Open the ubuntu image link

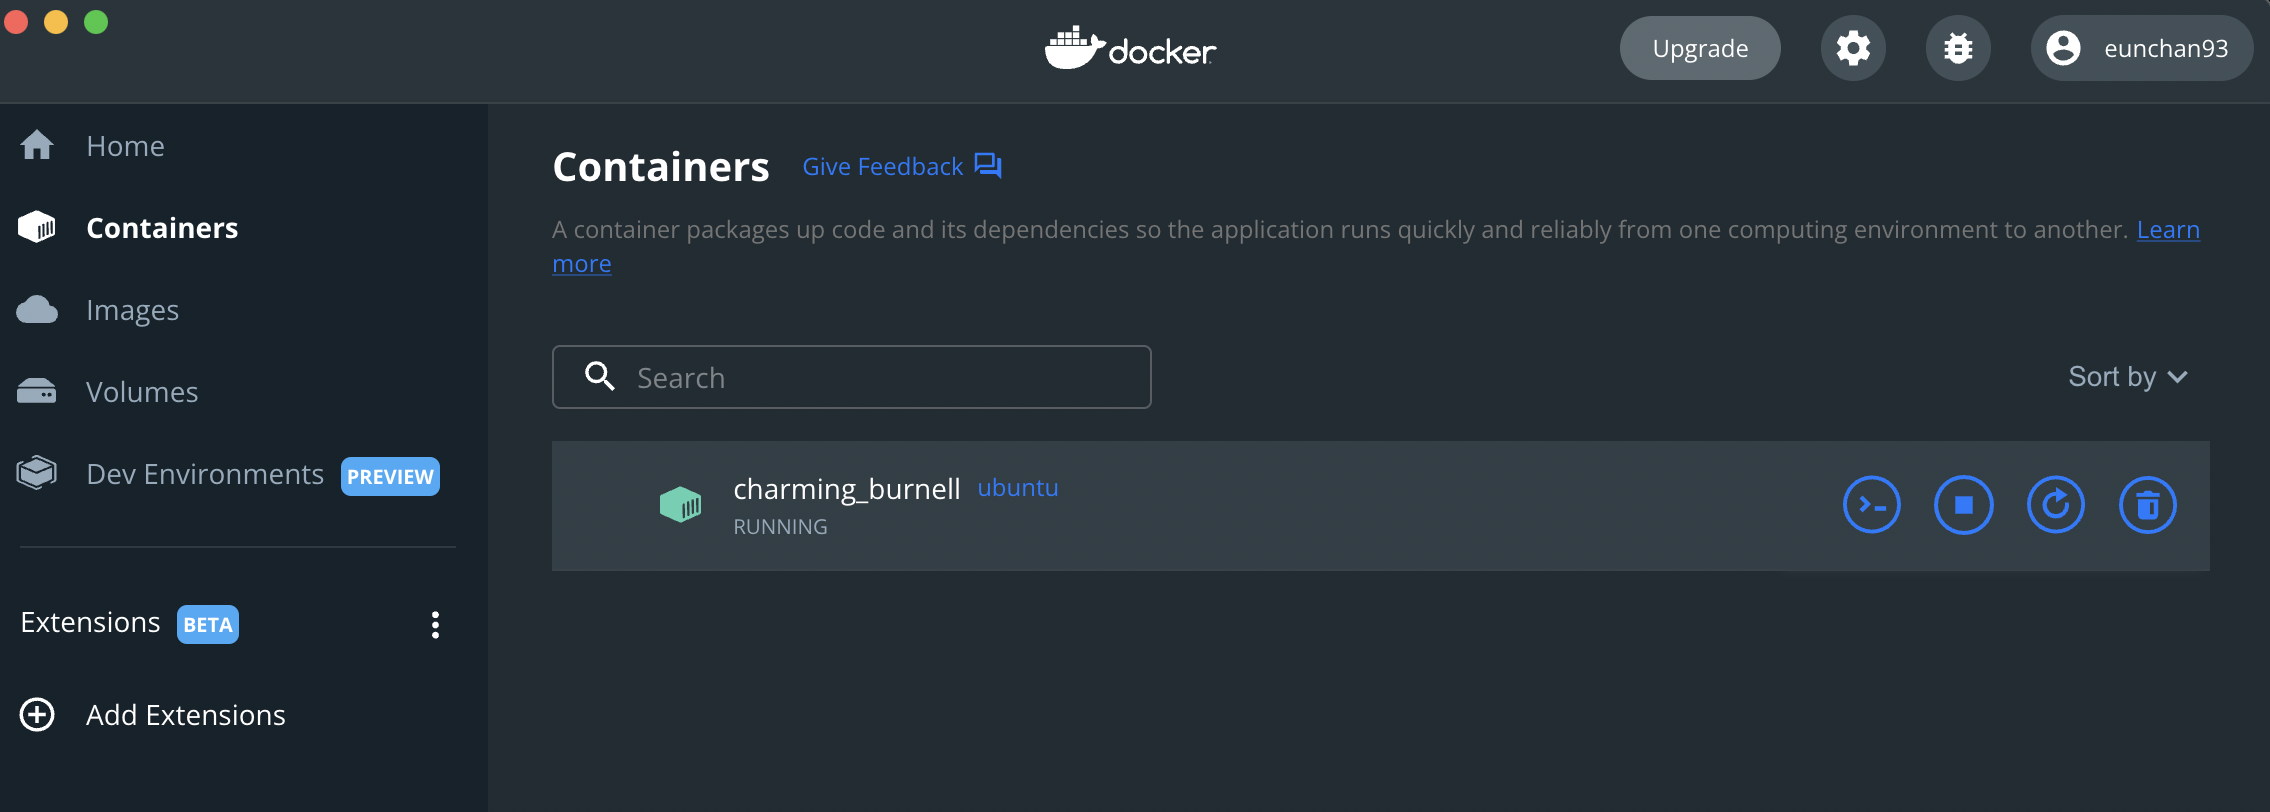[1018, 488]
